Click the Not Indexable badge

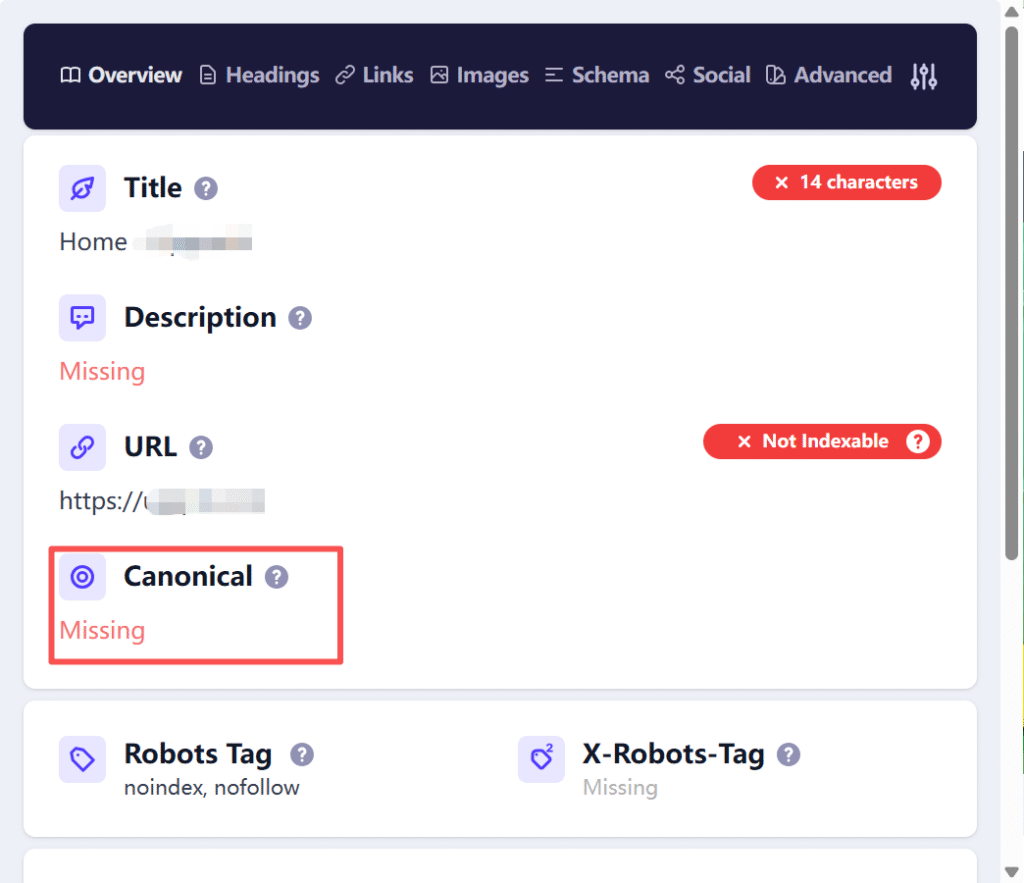822,442
